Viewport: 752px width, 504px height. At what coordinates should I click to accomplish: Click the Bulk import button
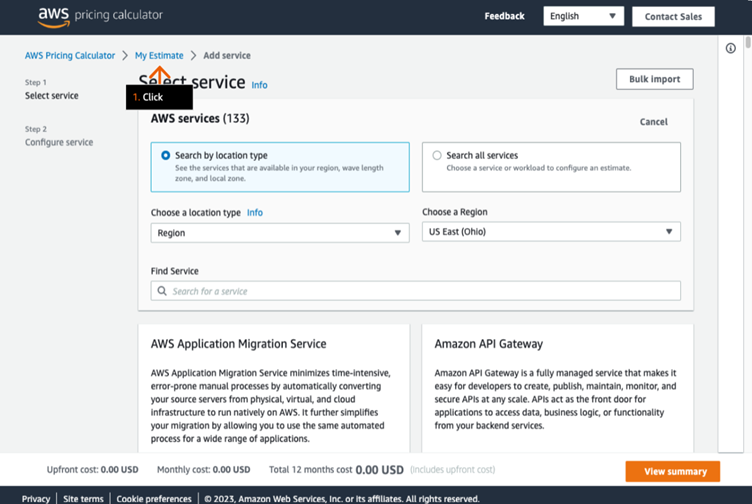[x=654, y=79]
